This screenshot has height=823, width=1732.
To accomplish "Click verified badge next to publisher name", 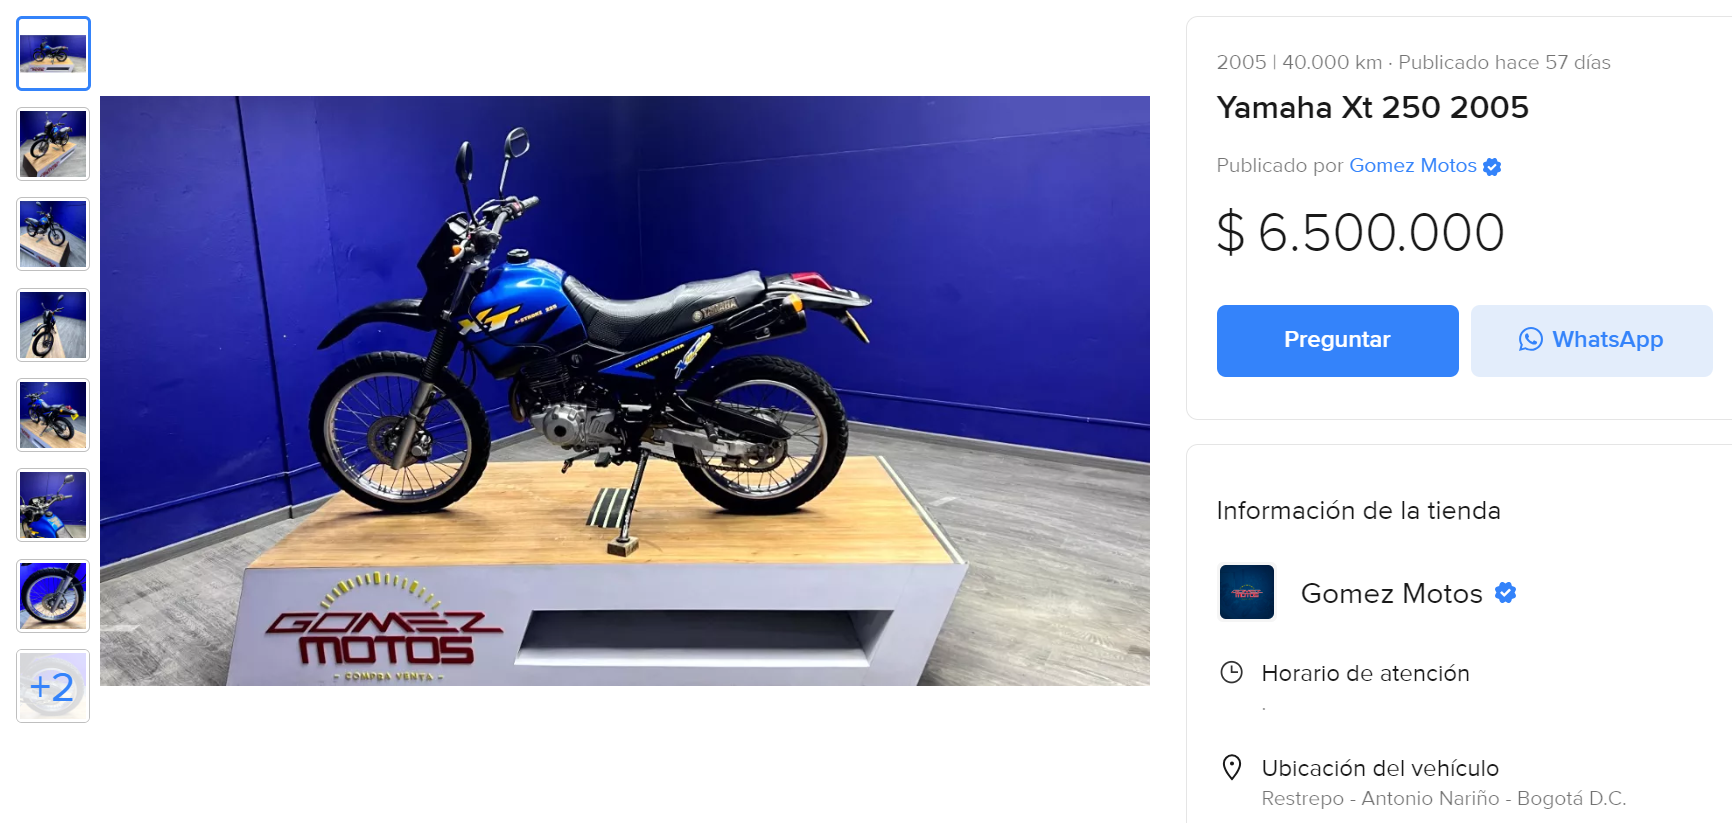I will (x=1492, y=167).
